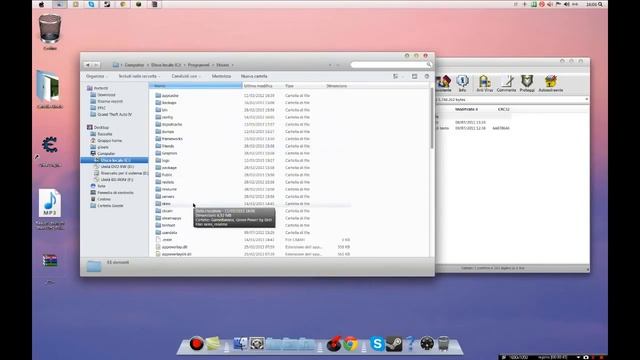This screenshot has height=360, width=640.
Task: Click the Explorer forward arrow button
Action: [x=96, y=65]
